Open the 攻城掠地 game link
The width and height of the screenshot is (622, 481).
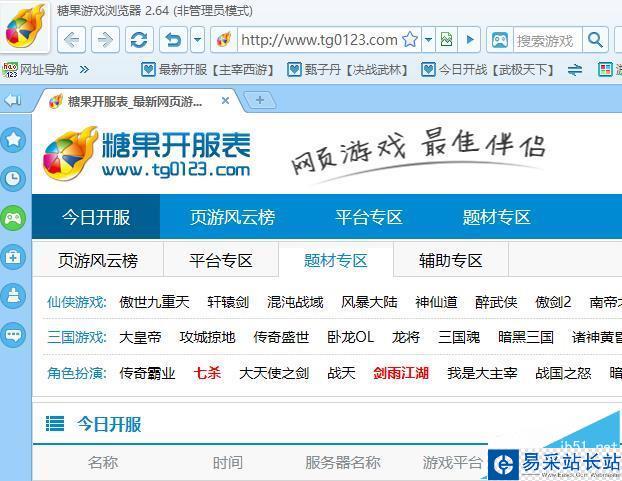point(207,337)
